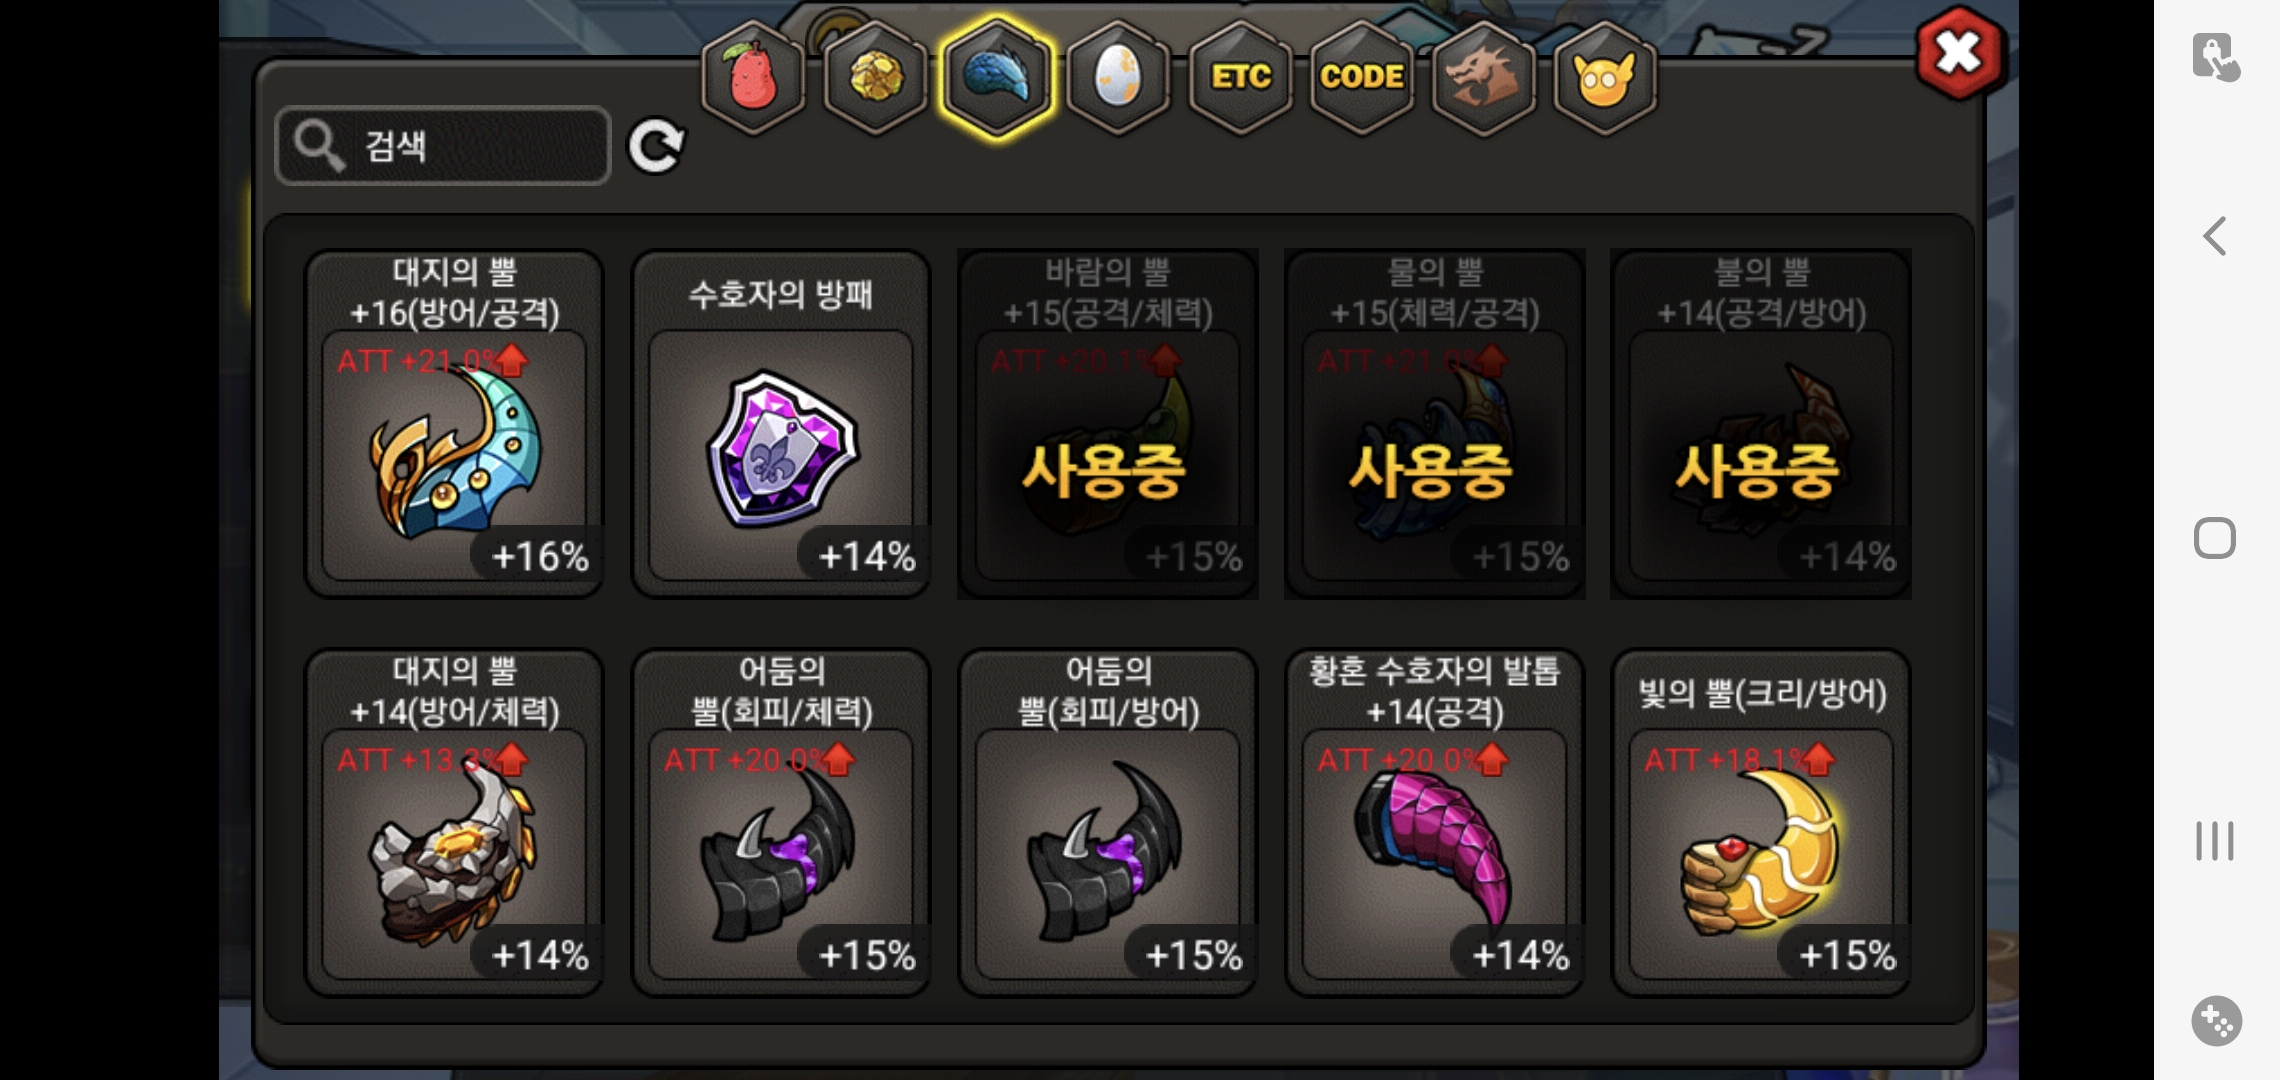Open the fruit food category tab
This screenshot has height=1080, width=2280.
pyautogui.click(x=753, y=77)
